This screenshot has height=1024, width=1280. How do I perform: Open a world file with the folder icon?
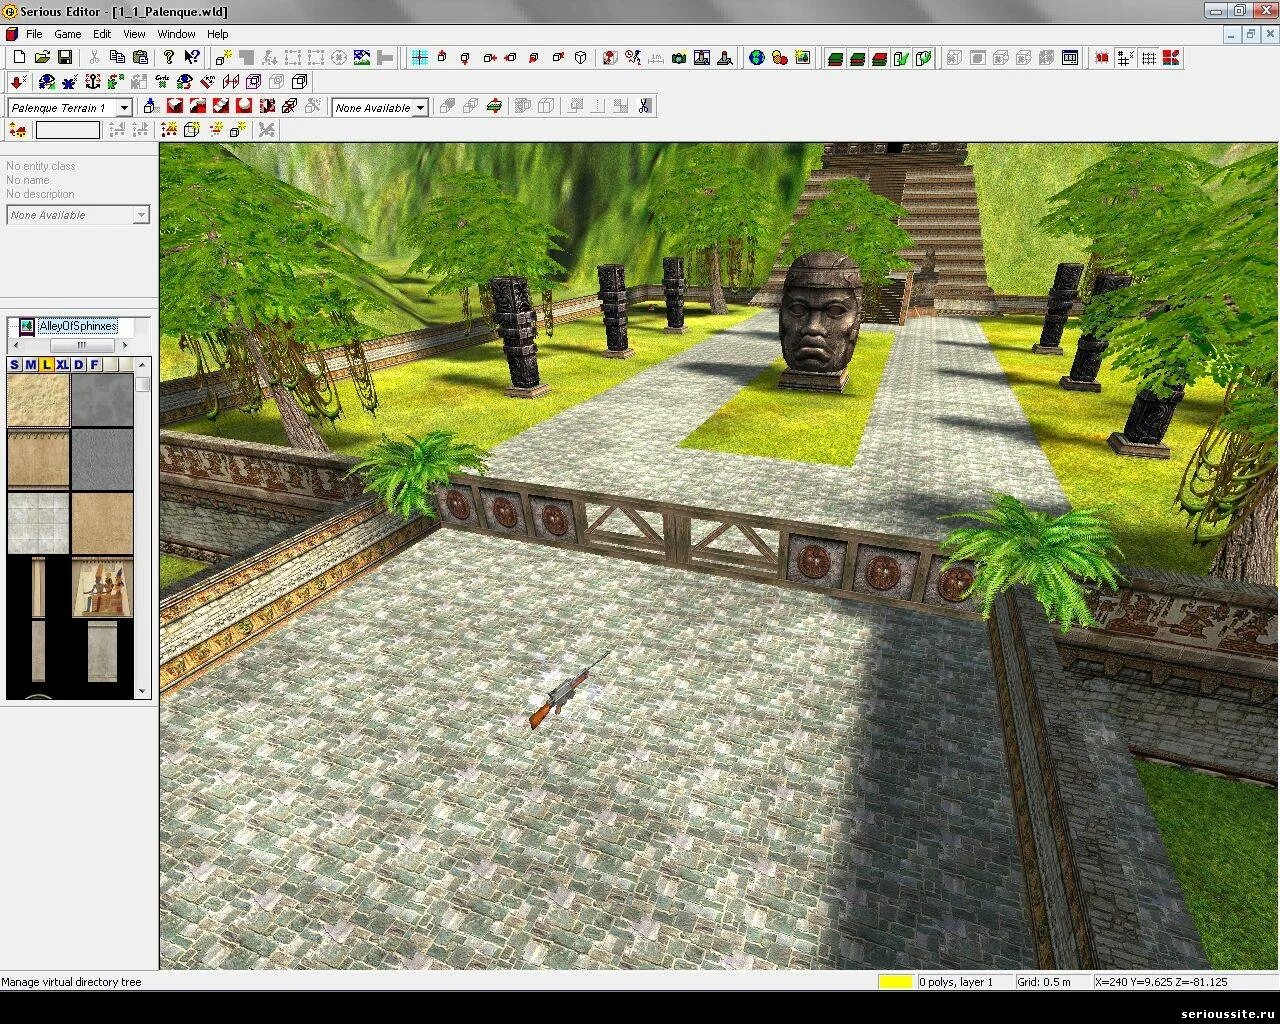pyautogui.click(x=42, y=58)
